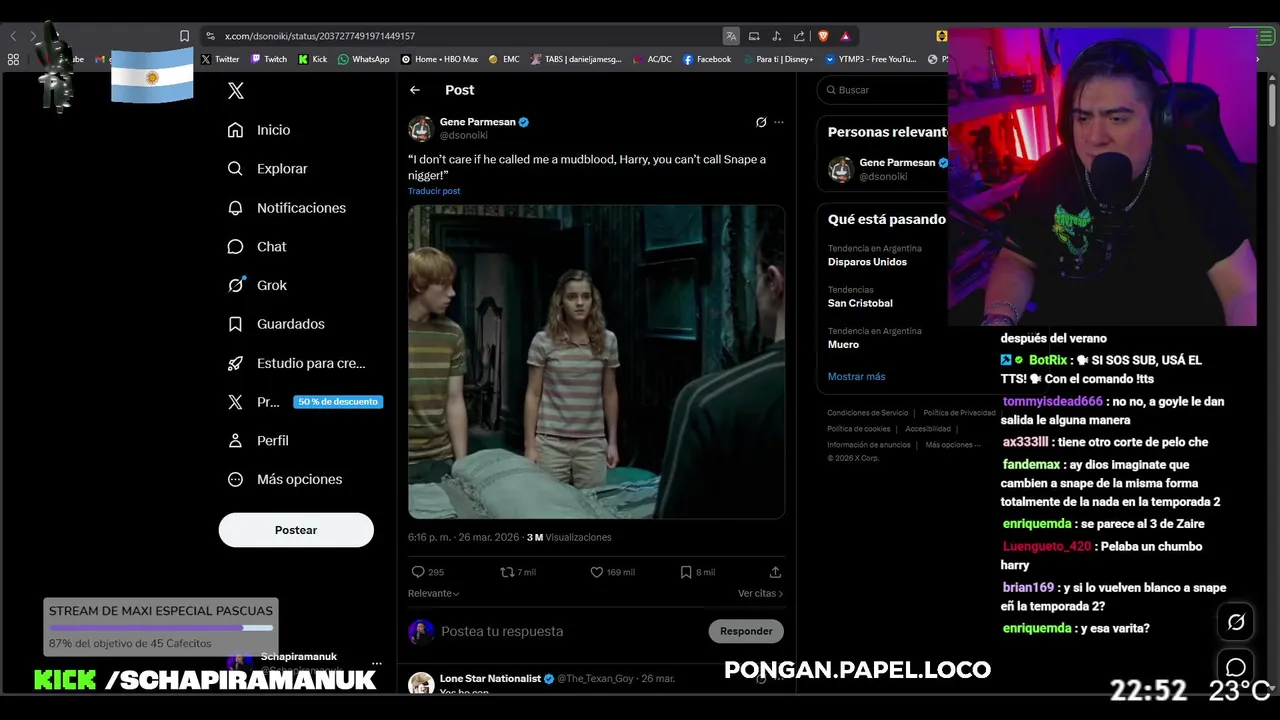
Task: Click the share icon in address bar
Action: [799, 36]
